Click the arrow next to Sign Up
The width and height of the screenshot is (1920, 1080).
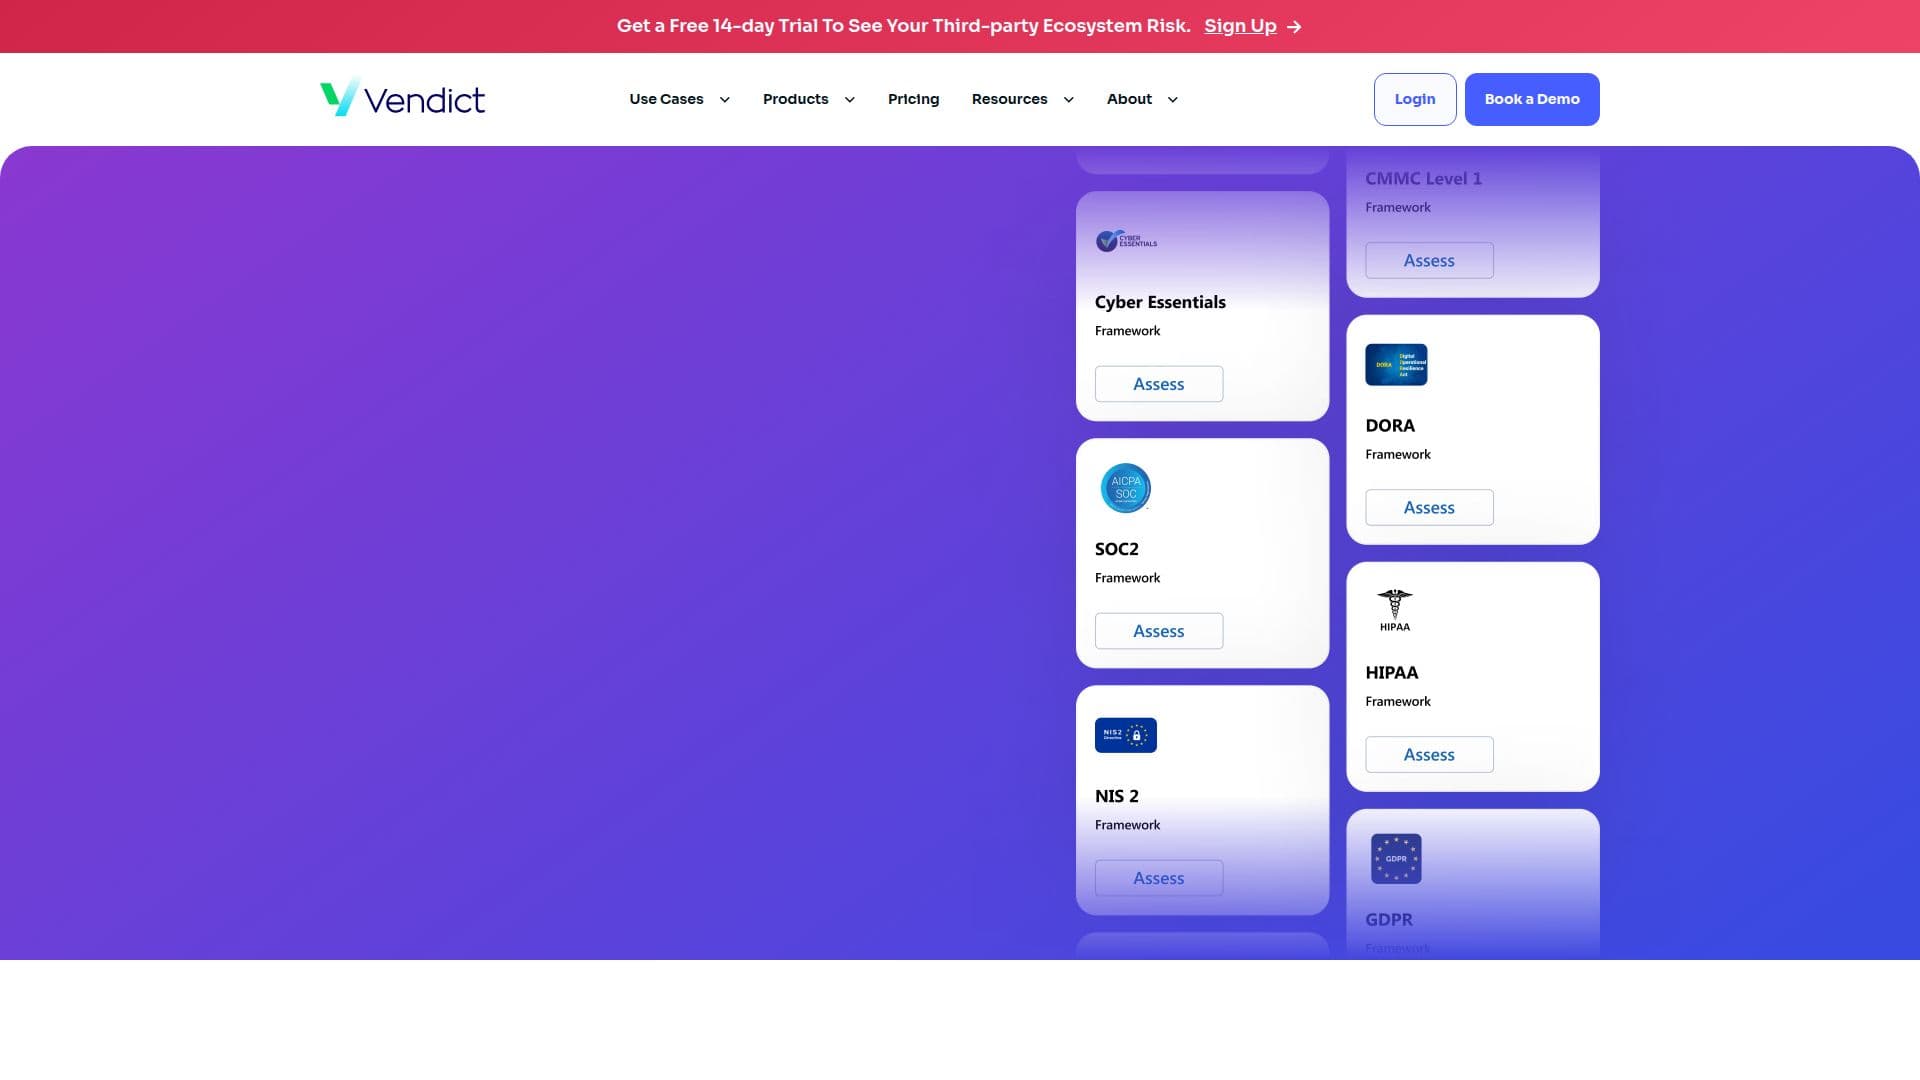tap(1294, 27)
